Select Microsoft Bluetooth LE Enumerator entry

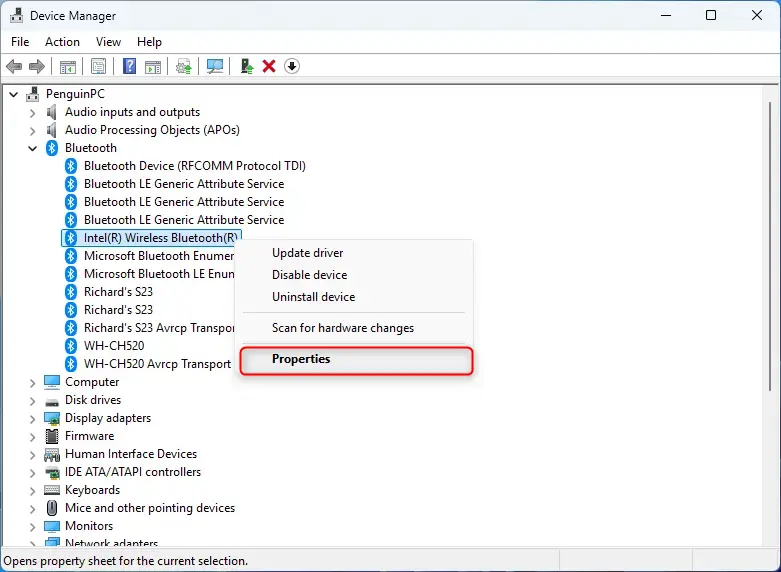coord(159,274)
